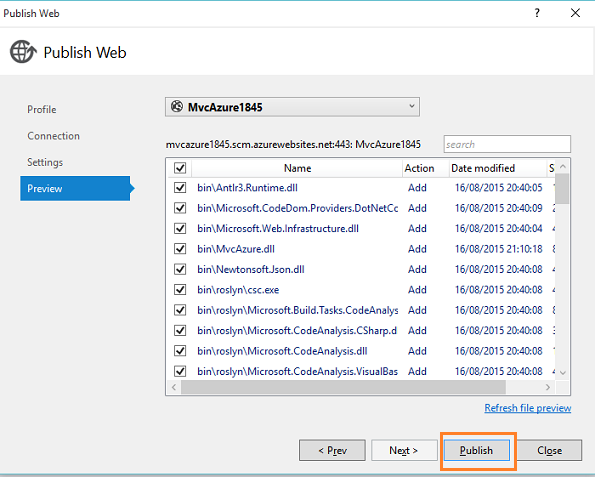This screenshot has width=595, height=477.
Task: Click the horizontal scrollbar left arrow
Action: pyautogui.click(x=174, y=387)
